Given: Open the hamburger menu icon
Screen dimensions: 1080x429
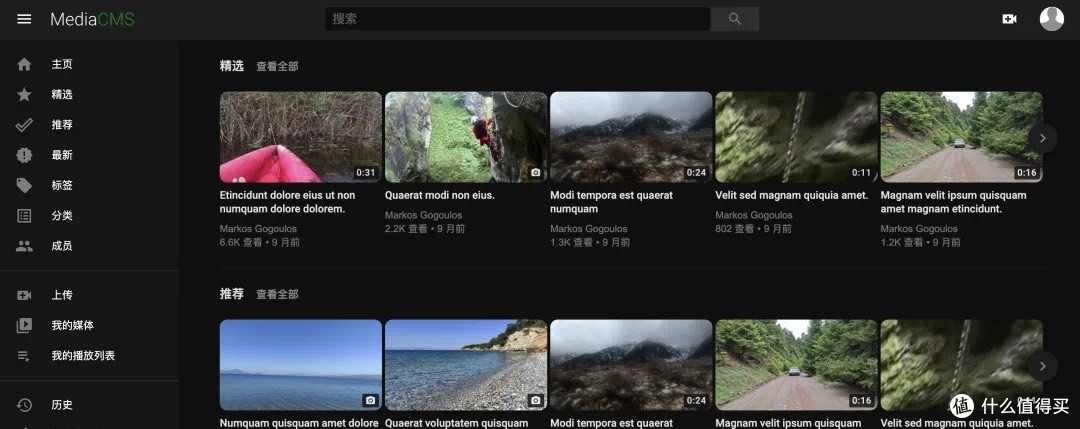Looking at the screenshot, I should coord(24,19).
